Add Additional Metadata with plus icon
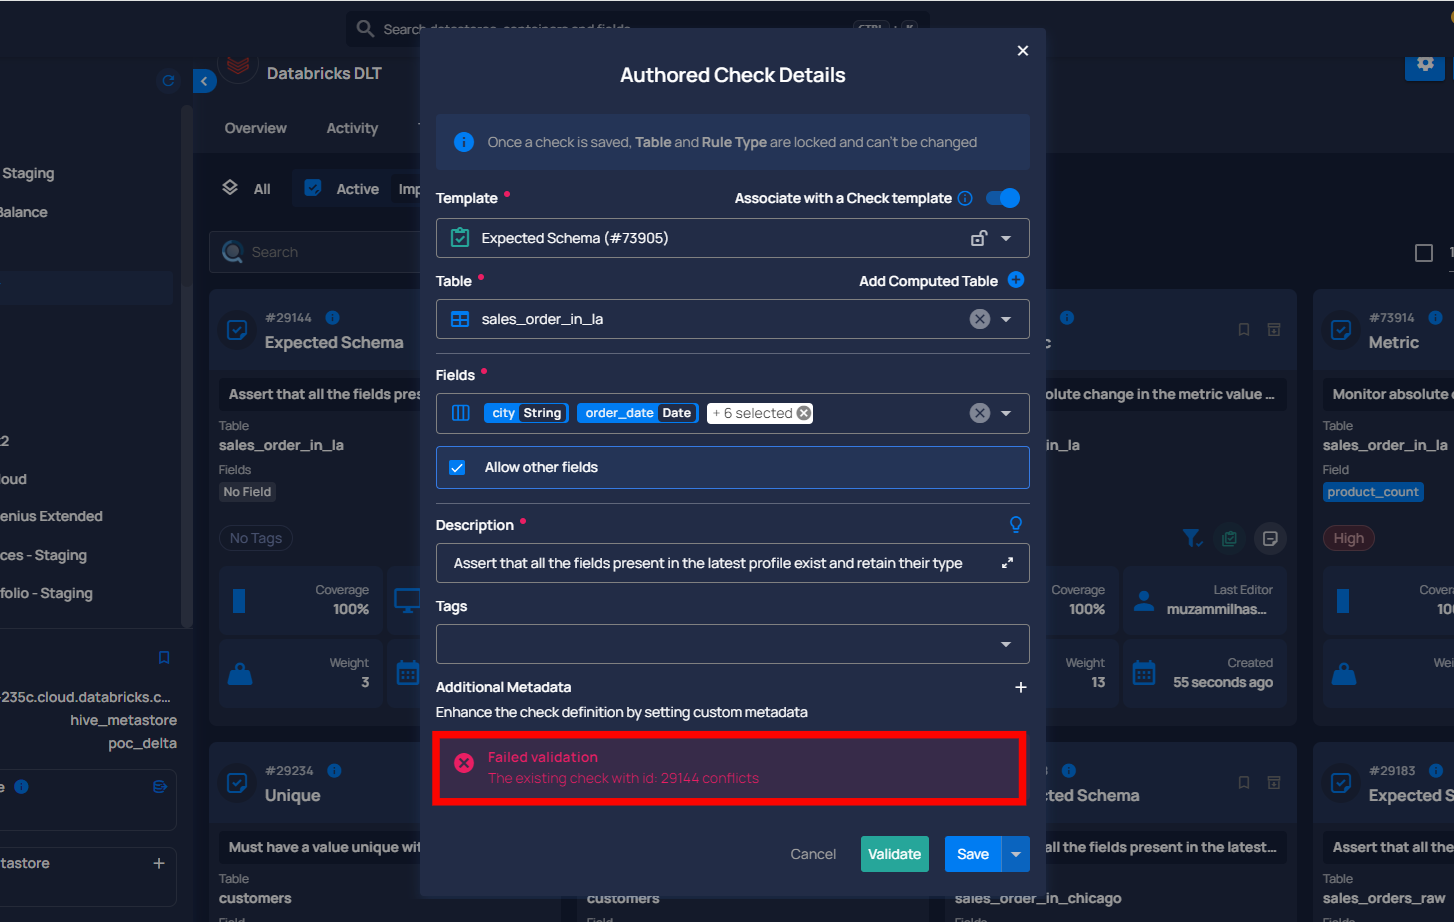This screenshot has height=922, width=1454. point(1020,687)
